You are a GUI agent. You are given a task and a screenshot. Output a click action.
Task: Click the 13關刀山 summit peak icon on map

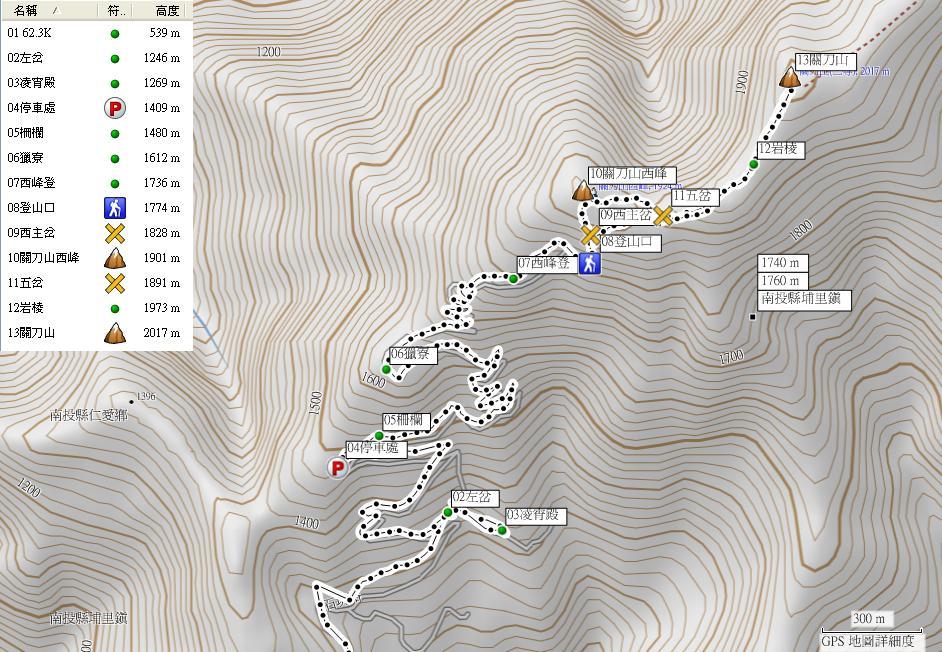[789, 78]
